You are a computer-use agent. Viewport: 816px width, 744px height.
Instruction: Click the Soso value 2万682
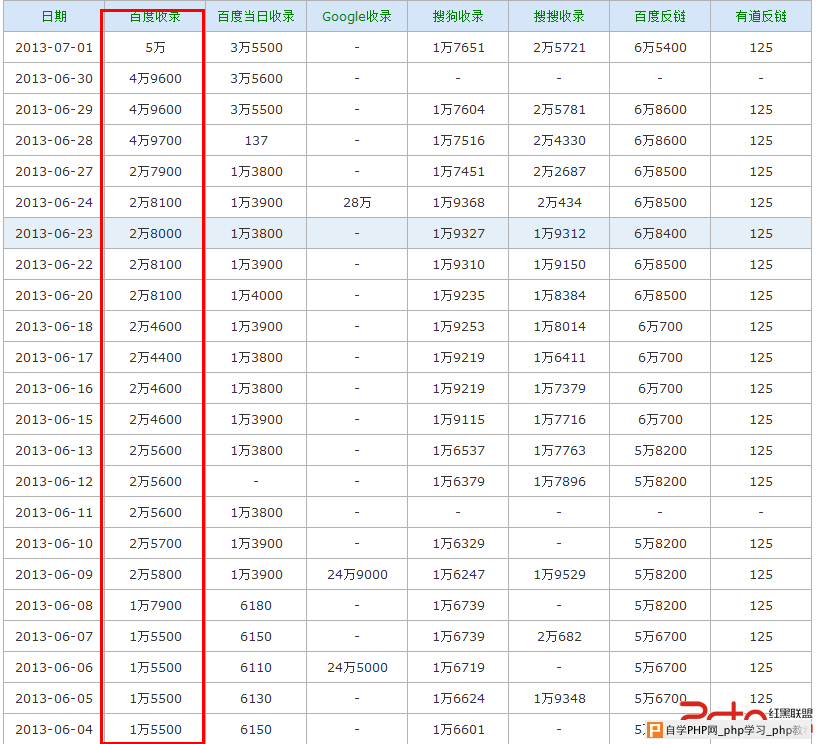(559, 636)
